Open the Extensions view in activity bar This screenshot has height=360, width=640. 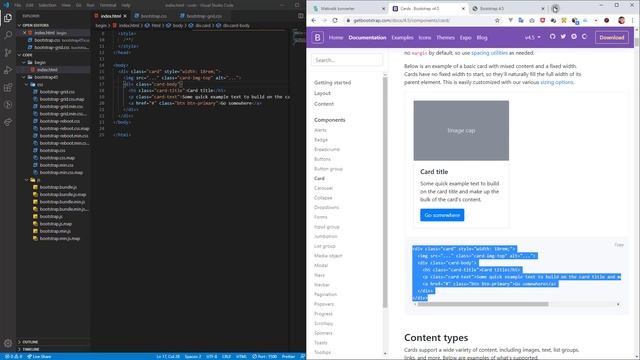click(x=8, y=87)
